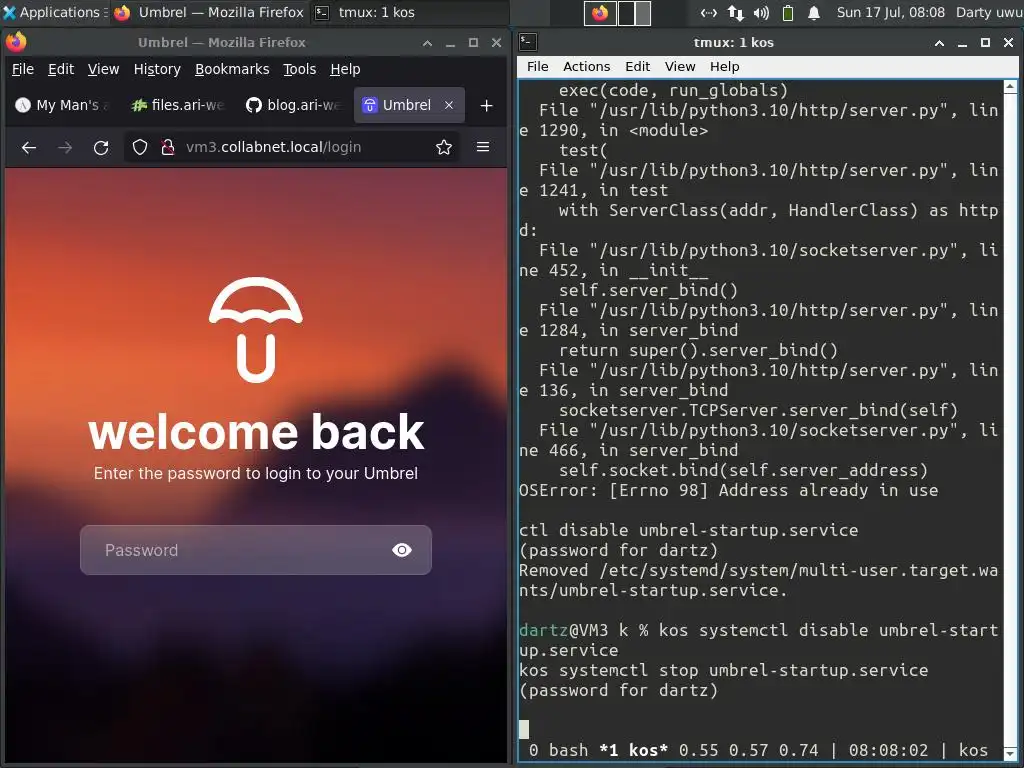Switch to the My Man's tab

click(63, 105)
